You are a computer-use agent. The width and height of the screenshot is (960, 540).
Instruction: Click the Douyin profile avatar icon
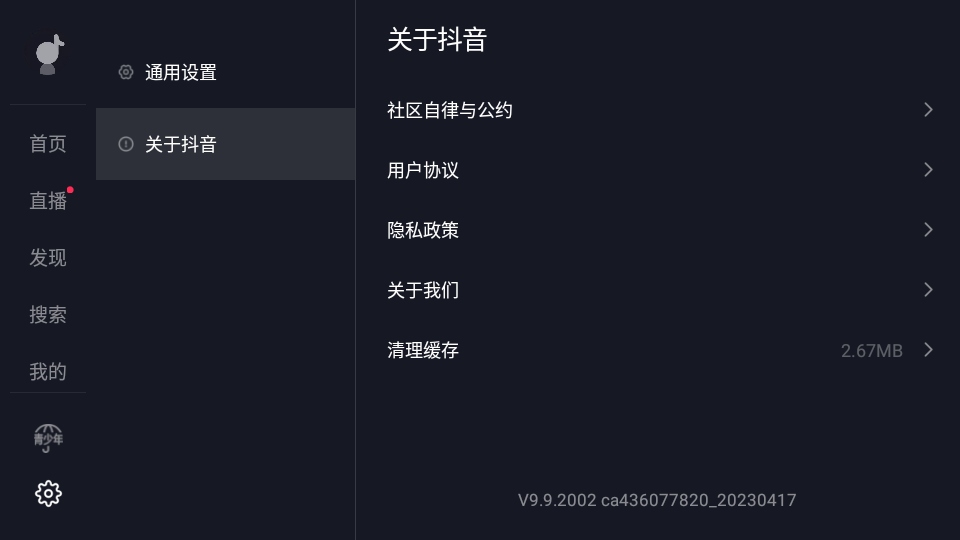point(48,55)
